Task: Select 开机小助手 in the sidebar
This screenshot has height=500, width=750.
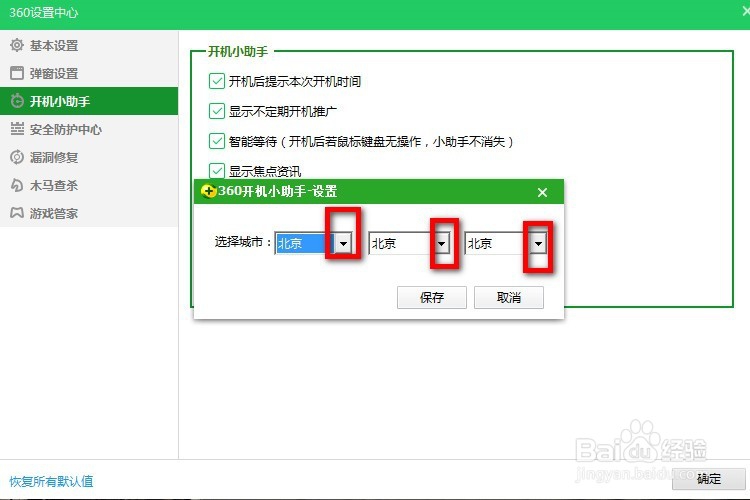Action: pyautogui.click(x=89, y=101)
